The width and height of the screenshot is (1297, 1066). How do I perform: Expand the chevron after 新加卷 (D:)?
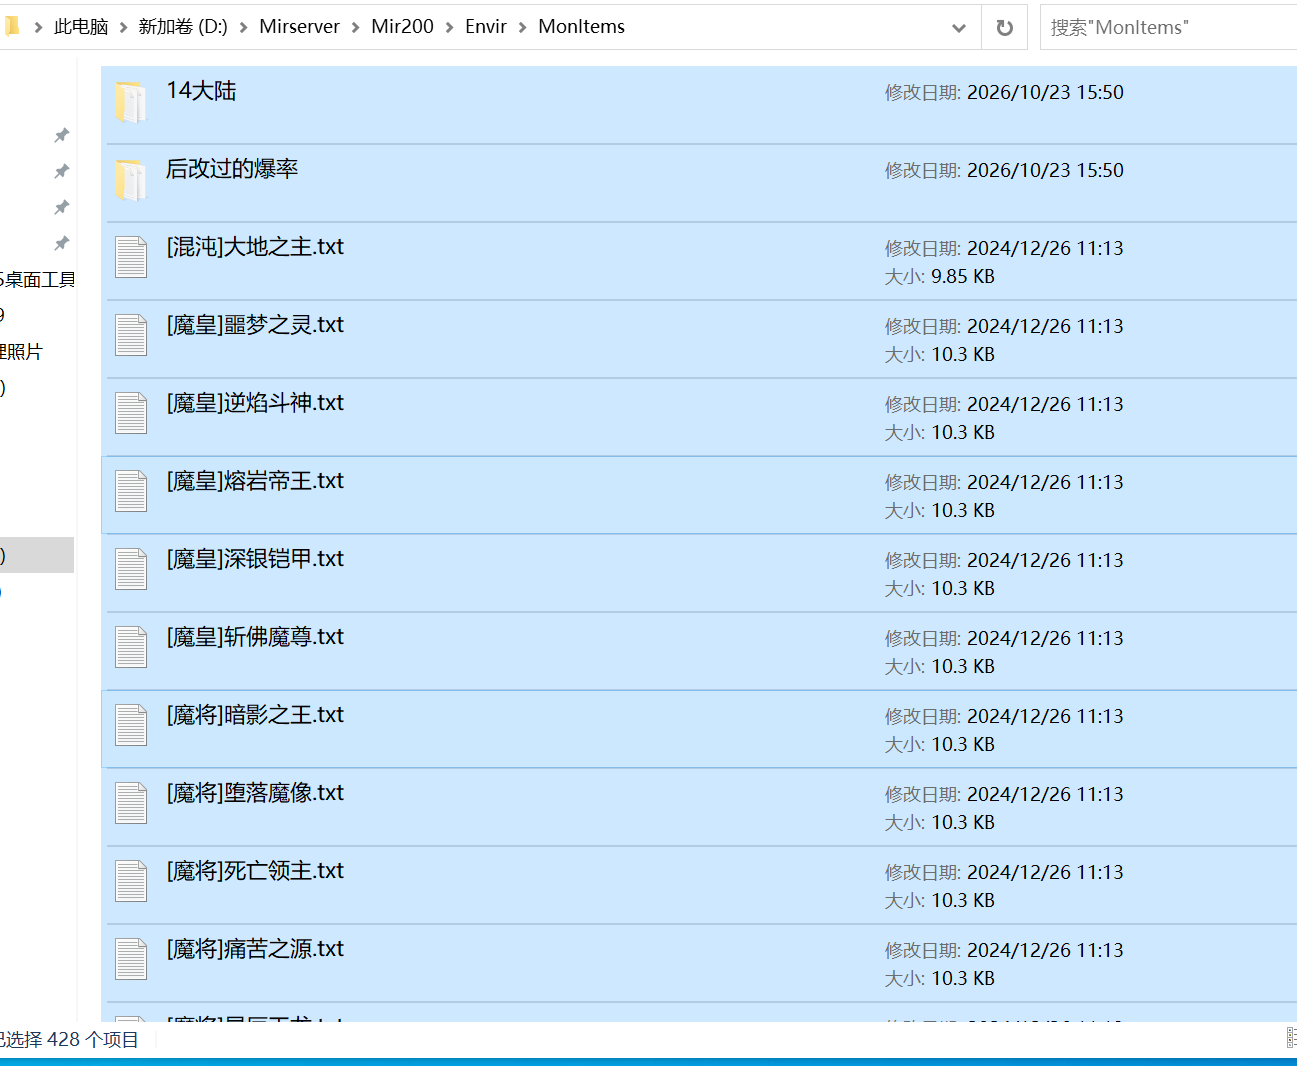pyautogui.click(x=244, y=28)
